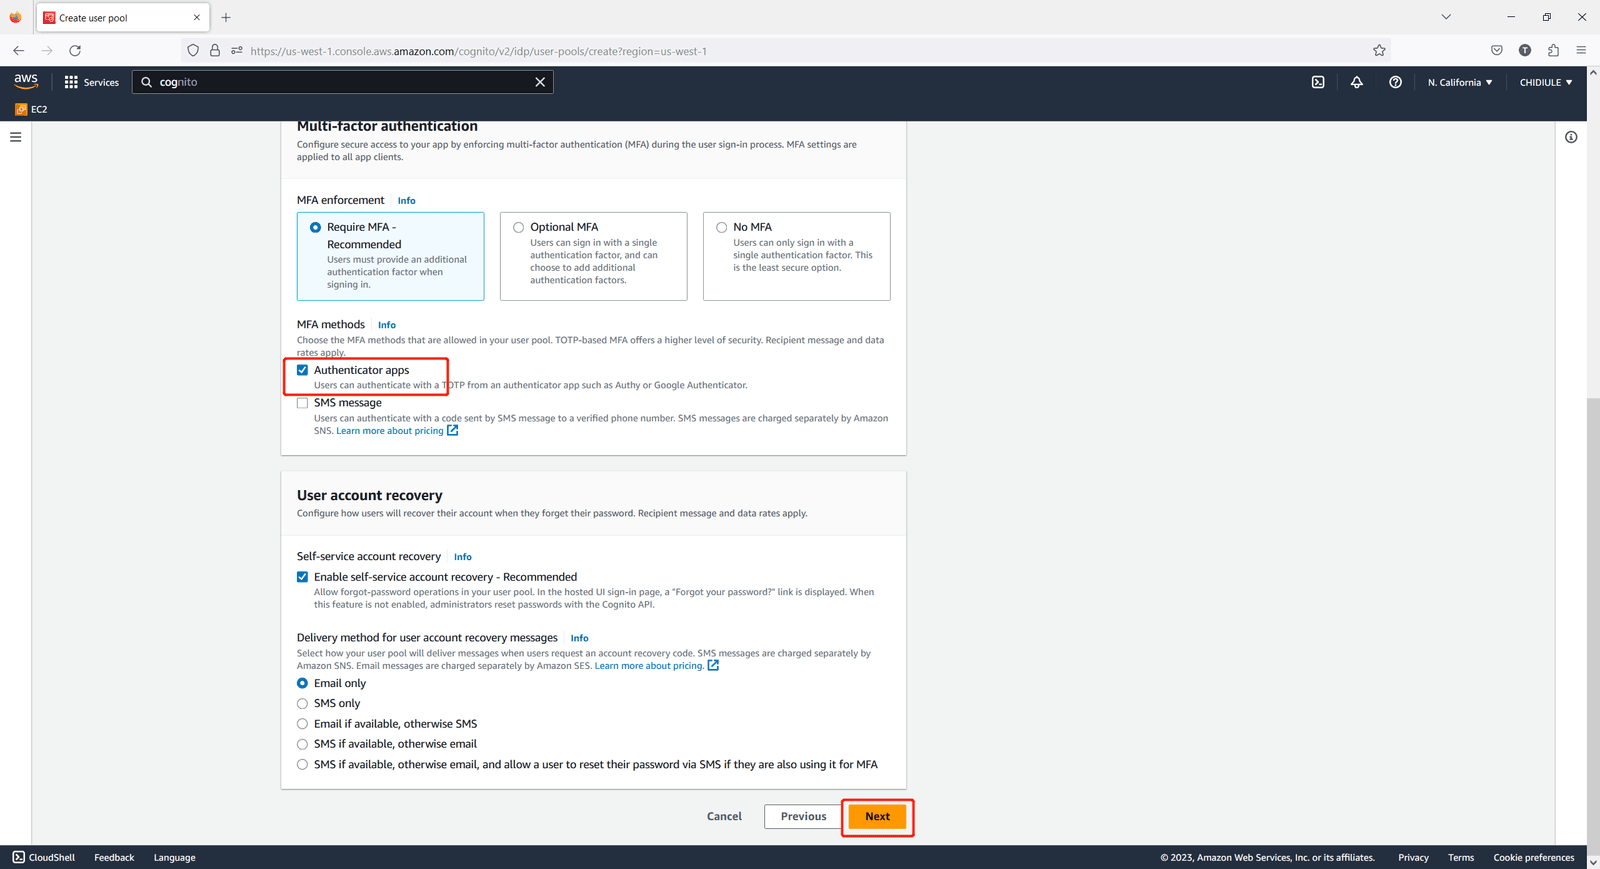Image resolution: width=1600 pixels, height=869 pixels.
Task: Open the Privacy footer link
Action: [x=1413, y=857]
